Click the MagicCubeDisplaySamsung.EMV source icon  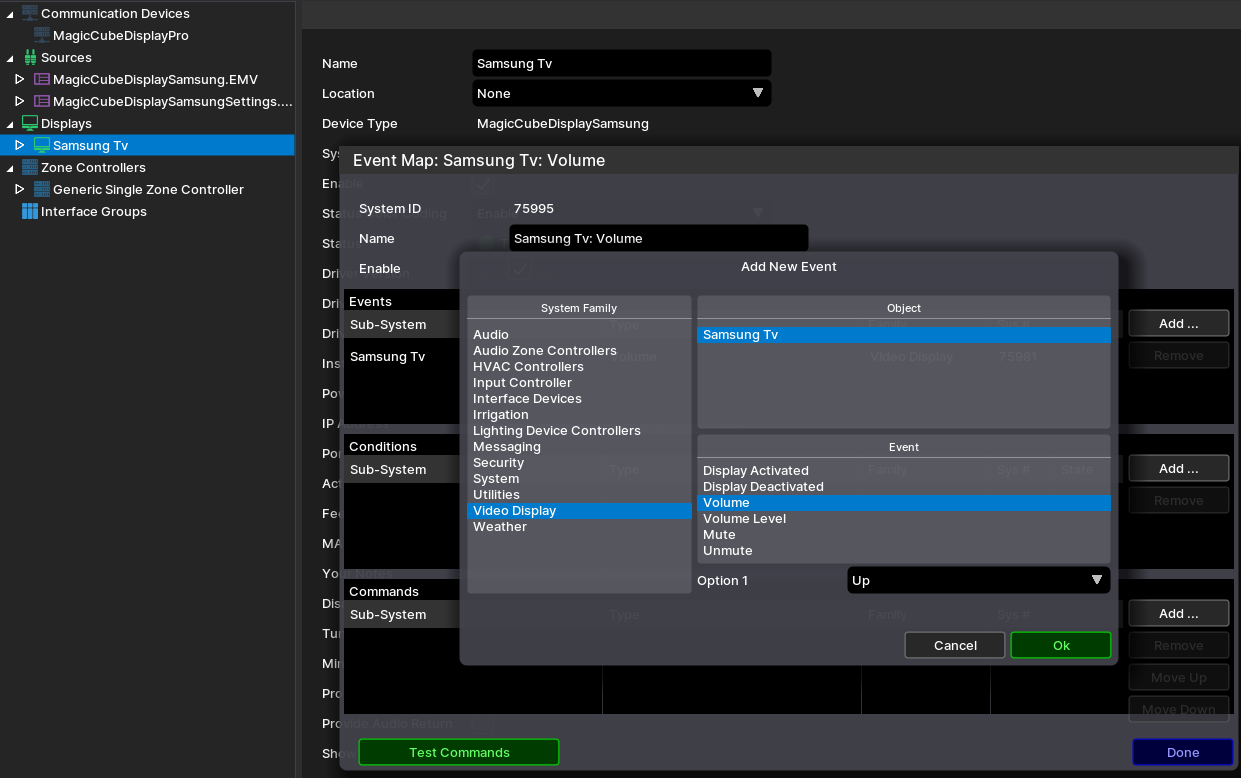click(41, 79)
